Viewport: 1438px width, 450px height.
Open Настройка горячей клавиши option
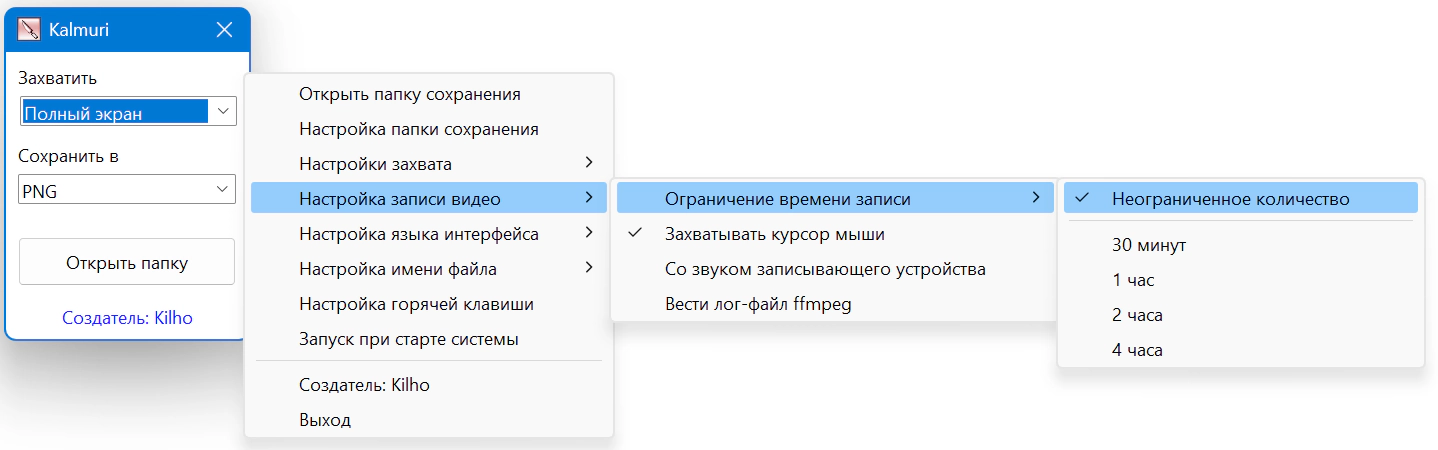(416, 304)
